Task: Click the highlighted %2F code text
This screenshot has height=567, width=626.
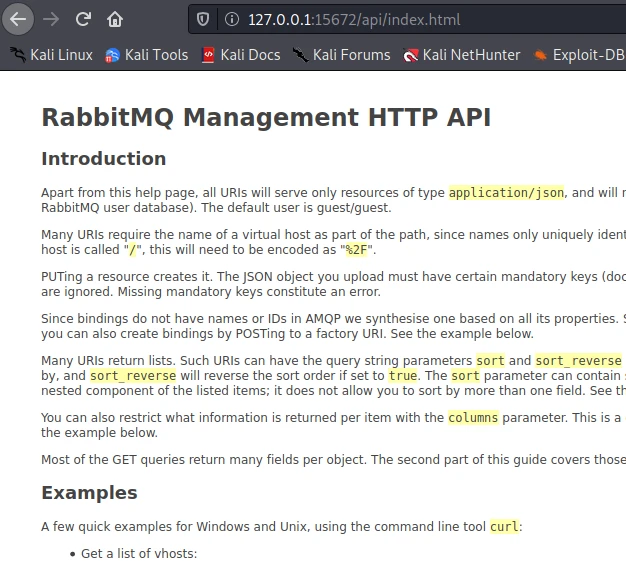Action: tap(356, 250)
